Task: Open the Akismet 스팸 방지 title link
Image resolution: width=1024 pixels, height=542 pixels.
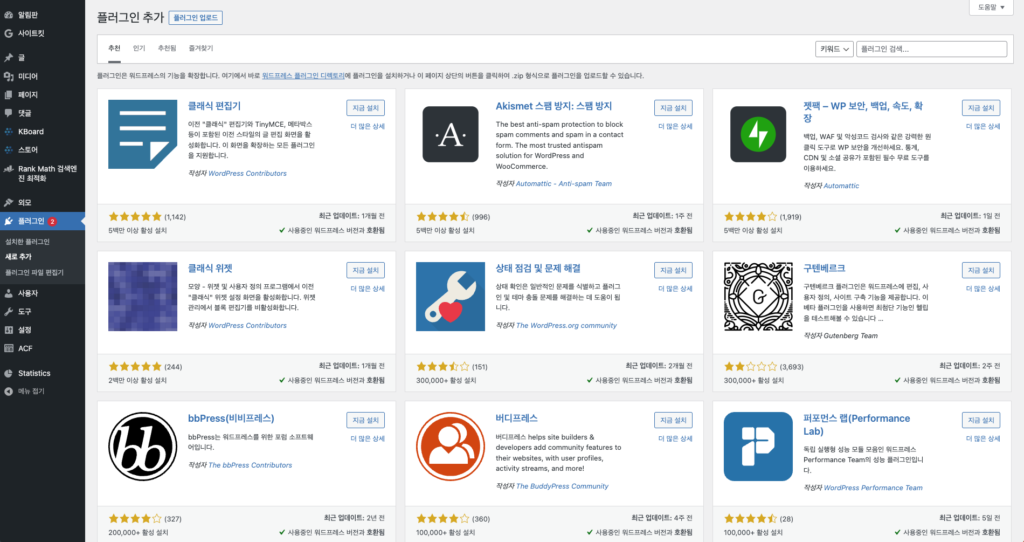Action: 554,106
